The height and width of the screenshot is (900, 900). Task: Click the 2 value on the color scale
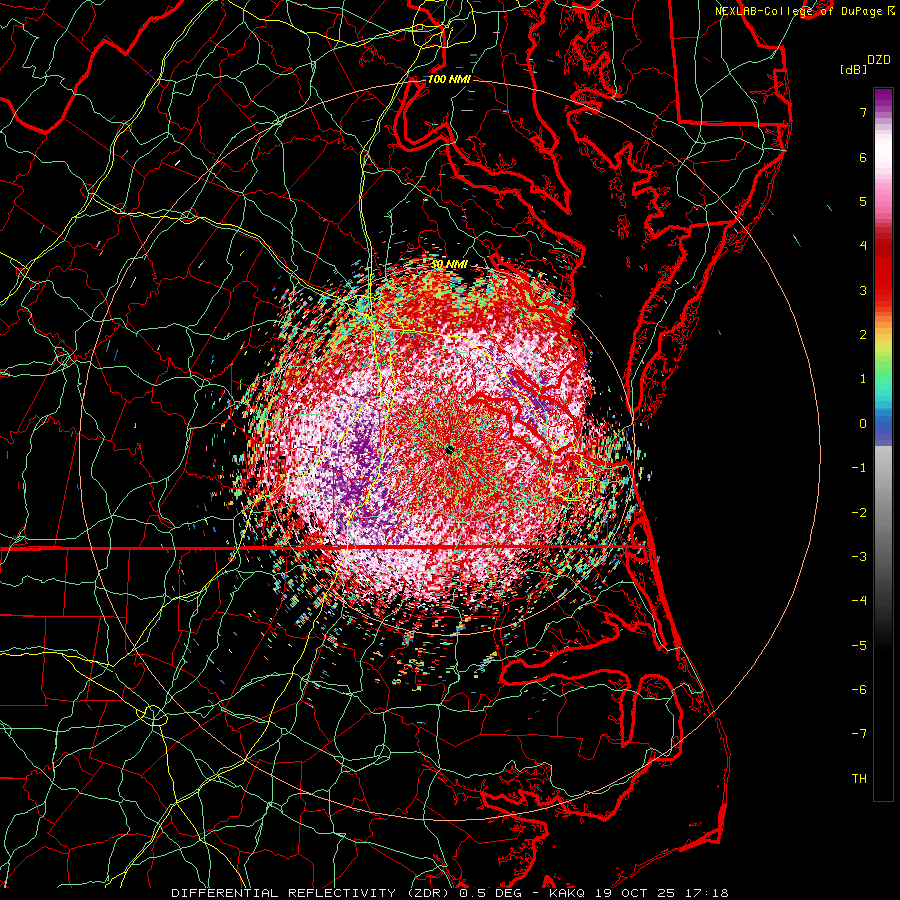click(x=863, y=335)
